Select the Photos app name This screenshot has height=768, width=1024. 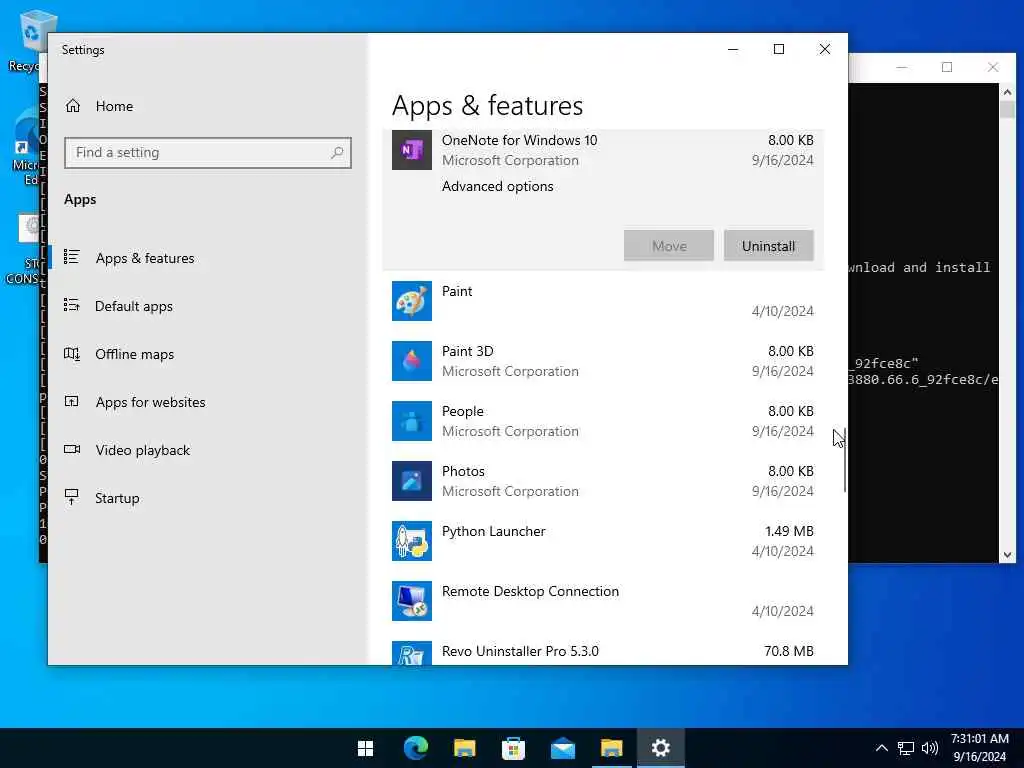point(463,471)
